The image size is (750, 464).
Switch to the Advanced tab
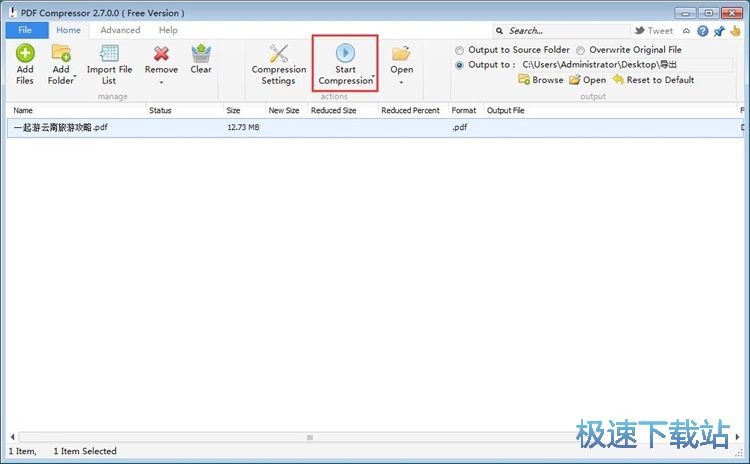120,30
